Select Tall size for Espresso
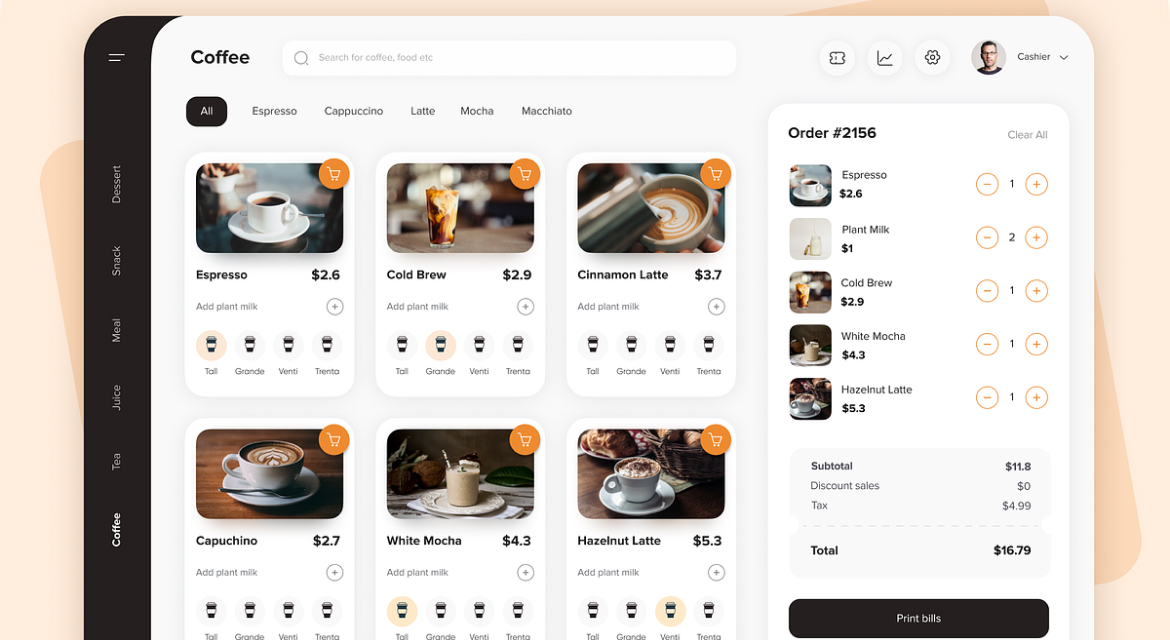Image resolution: width=1170 pixels, height=640 pixels. (x=211, y=345)
